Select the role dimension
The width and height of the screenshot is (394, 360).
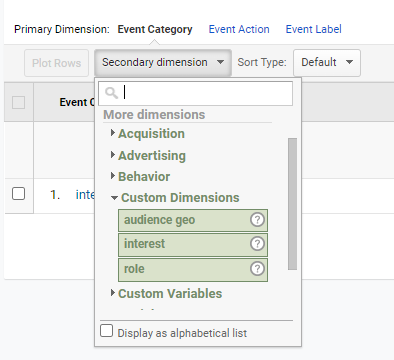(x=193, y=269)
